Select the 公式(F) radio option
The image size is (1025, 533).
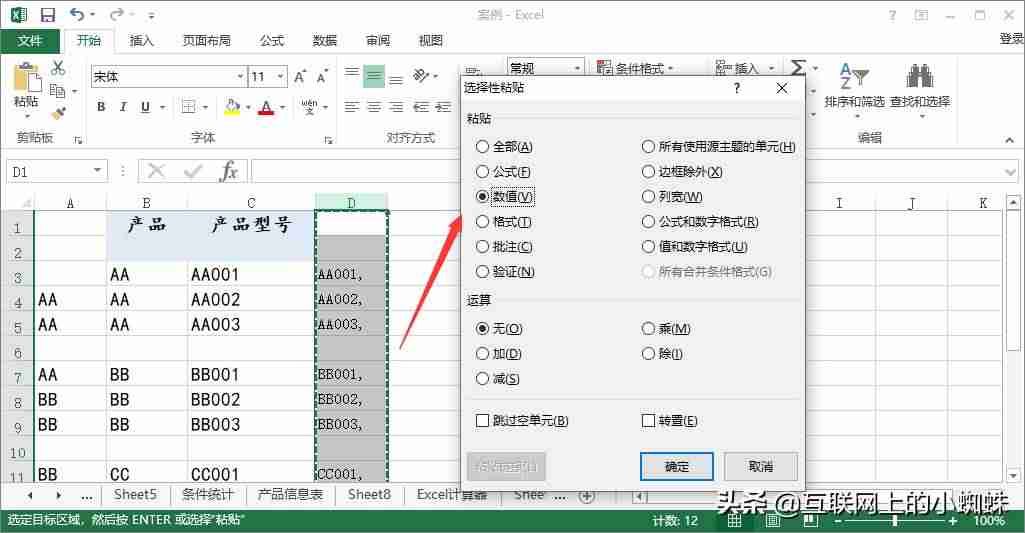pos(503,171)
